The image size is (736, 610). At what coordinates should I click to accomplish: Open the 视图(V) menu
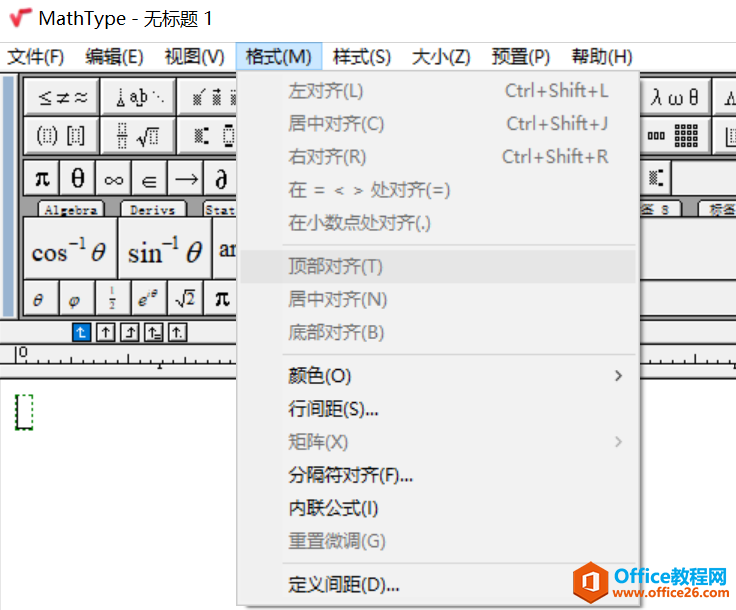tap(195, 57)
